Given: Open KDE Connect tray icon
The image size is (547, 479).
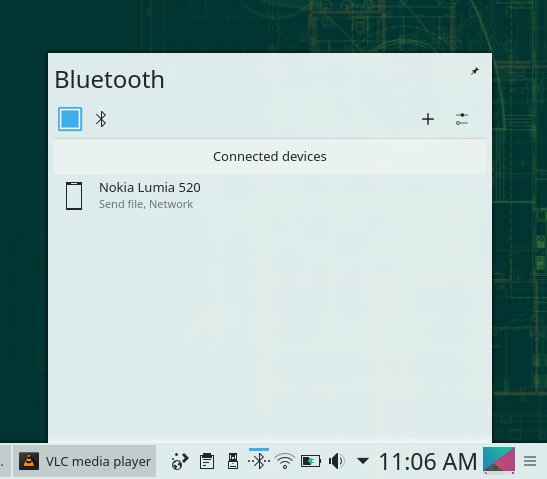Looking at the screenshot, I should pos(180,461).
